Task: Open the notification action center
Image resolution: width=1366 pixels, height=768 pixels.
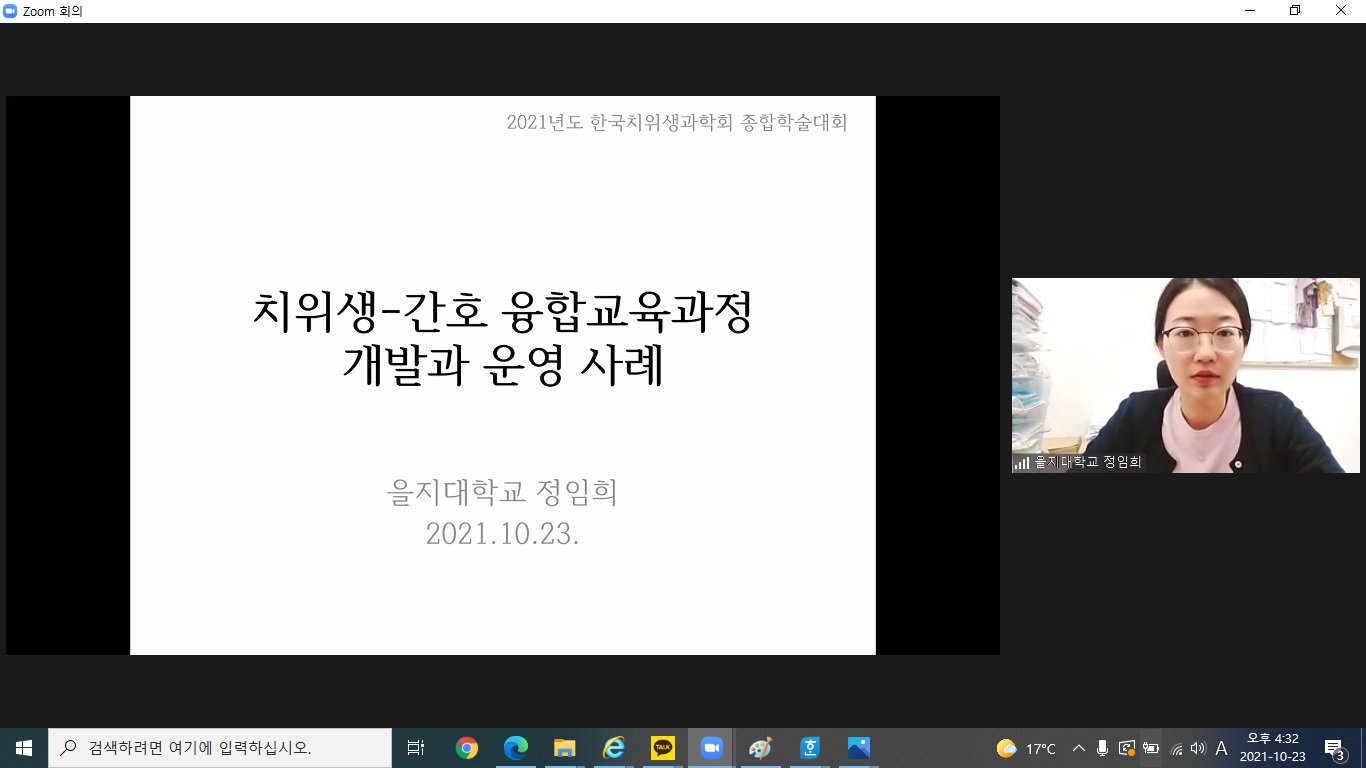Action: pos(1335,748)
